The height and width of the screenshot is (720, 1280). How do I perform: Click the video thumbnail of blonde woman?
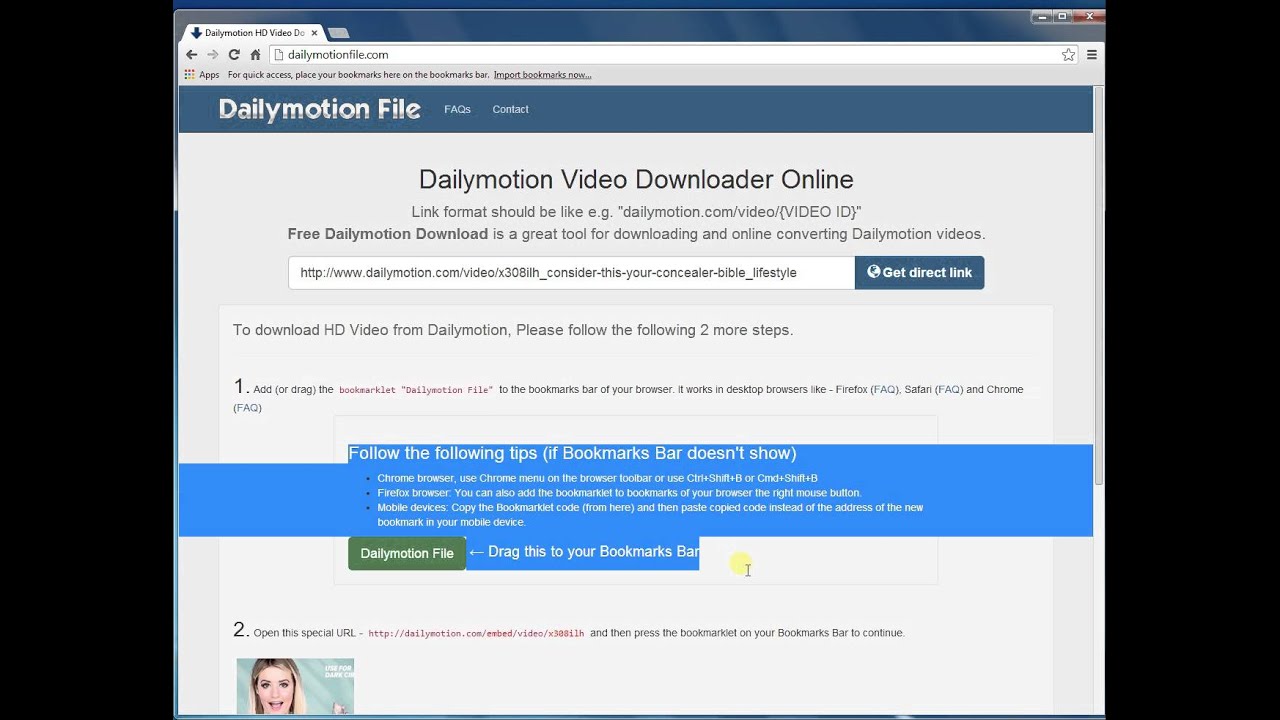click(295, 686)
